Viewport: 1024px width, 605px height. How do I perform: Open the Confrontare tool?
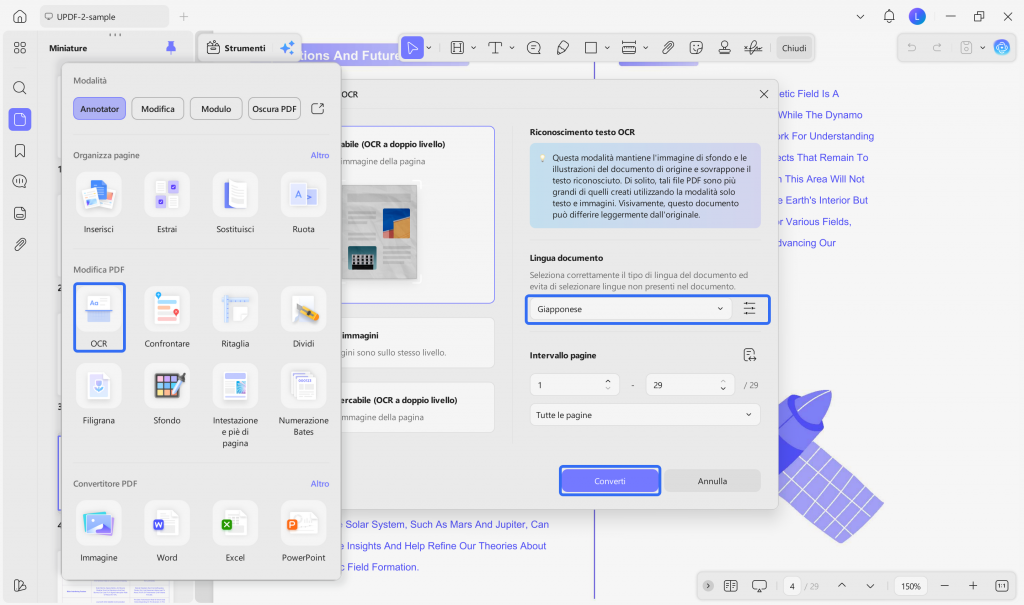click(x=167, y=317)
